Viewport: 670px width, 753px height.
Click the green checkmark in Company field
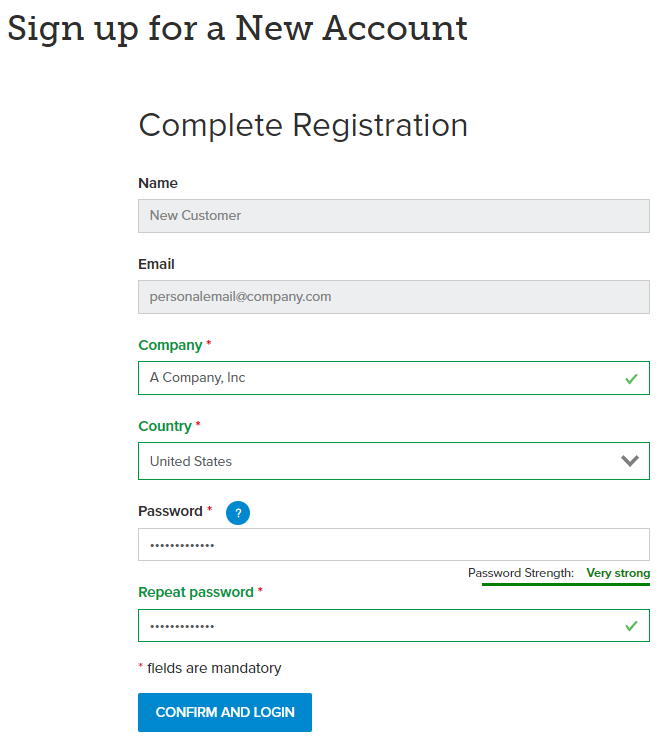[x=631, y=379]
